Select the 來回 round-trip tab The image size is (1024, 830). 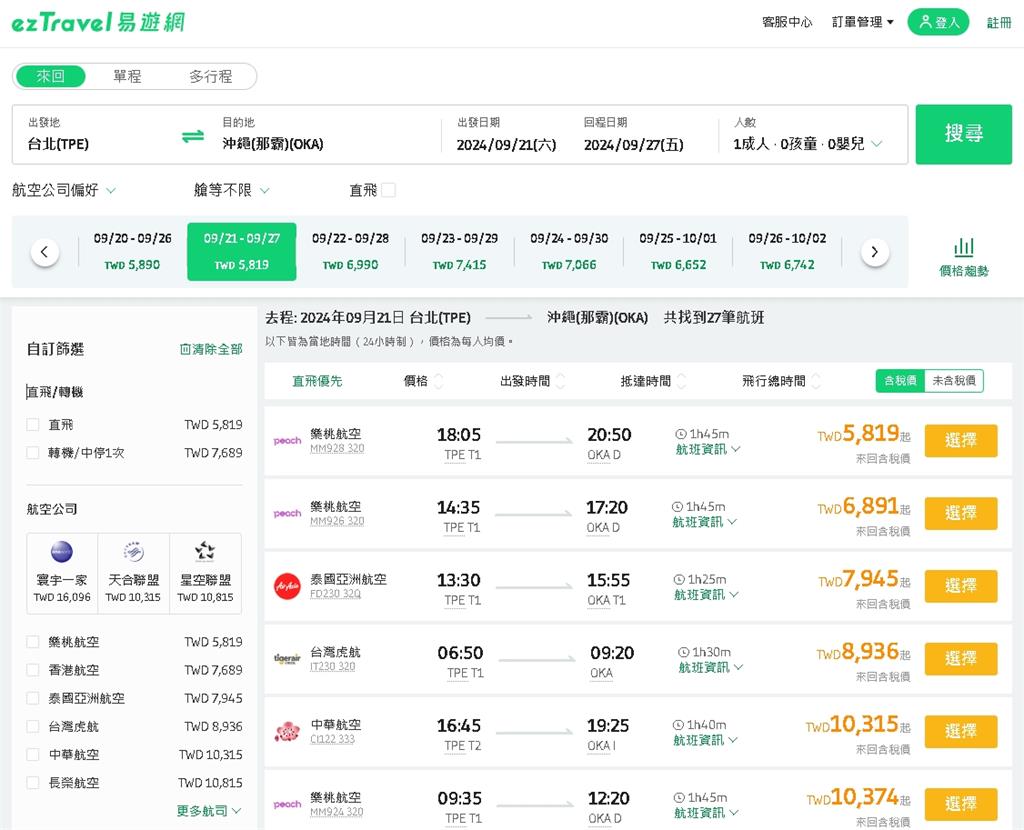[x=50, y=76]
